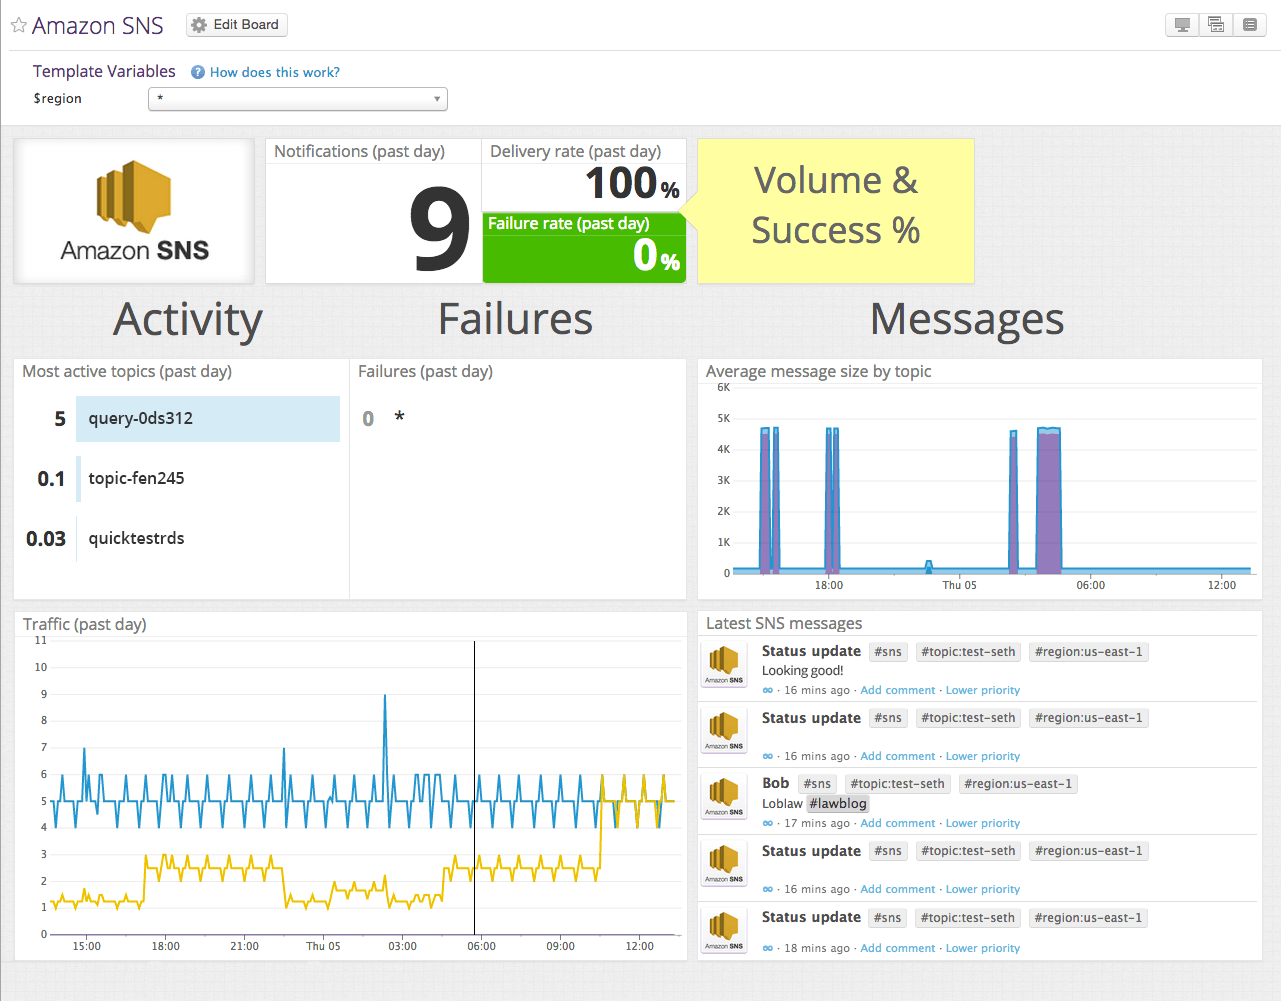Screen dimensions: 1281x1001
Task: Click the Edit Board button
Action: tap(236, 25)
